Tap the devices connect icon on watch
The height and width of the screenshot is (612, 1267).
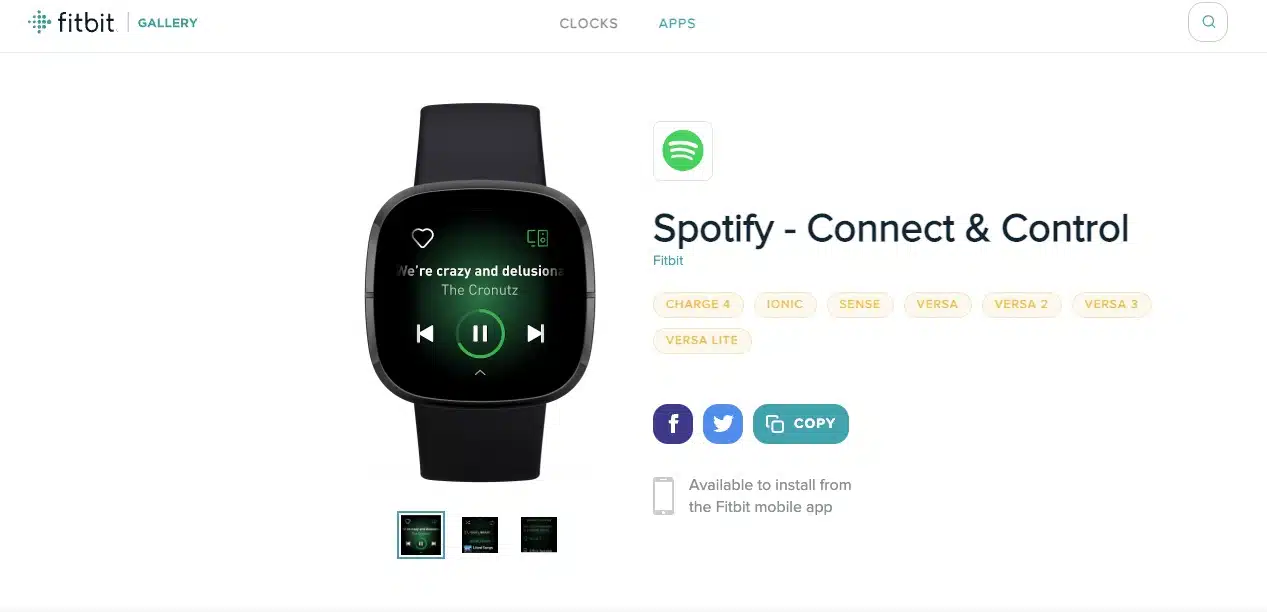click(x=538, y=238)
